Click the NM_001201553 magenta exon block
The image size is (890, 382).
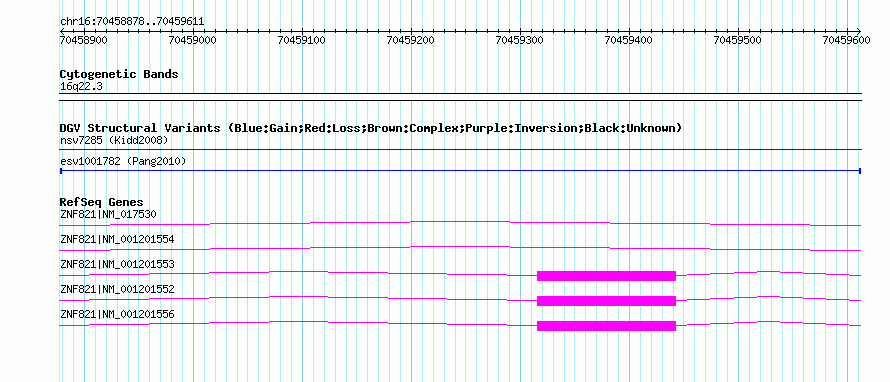point(606,276)
